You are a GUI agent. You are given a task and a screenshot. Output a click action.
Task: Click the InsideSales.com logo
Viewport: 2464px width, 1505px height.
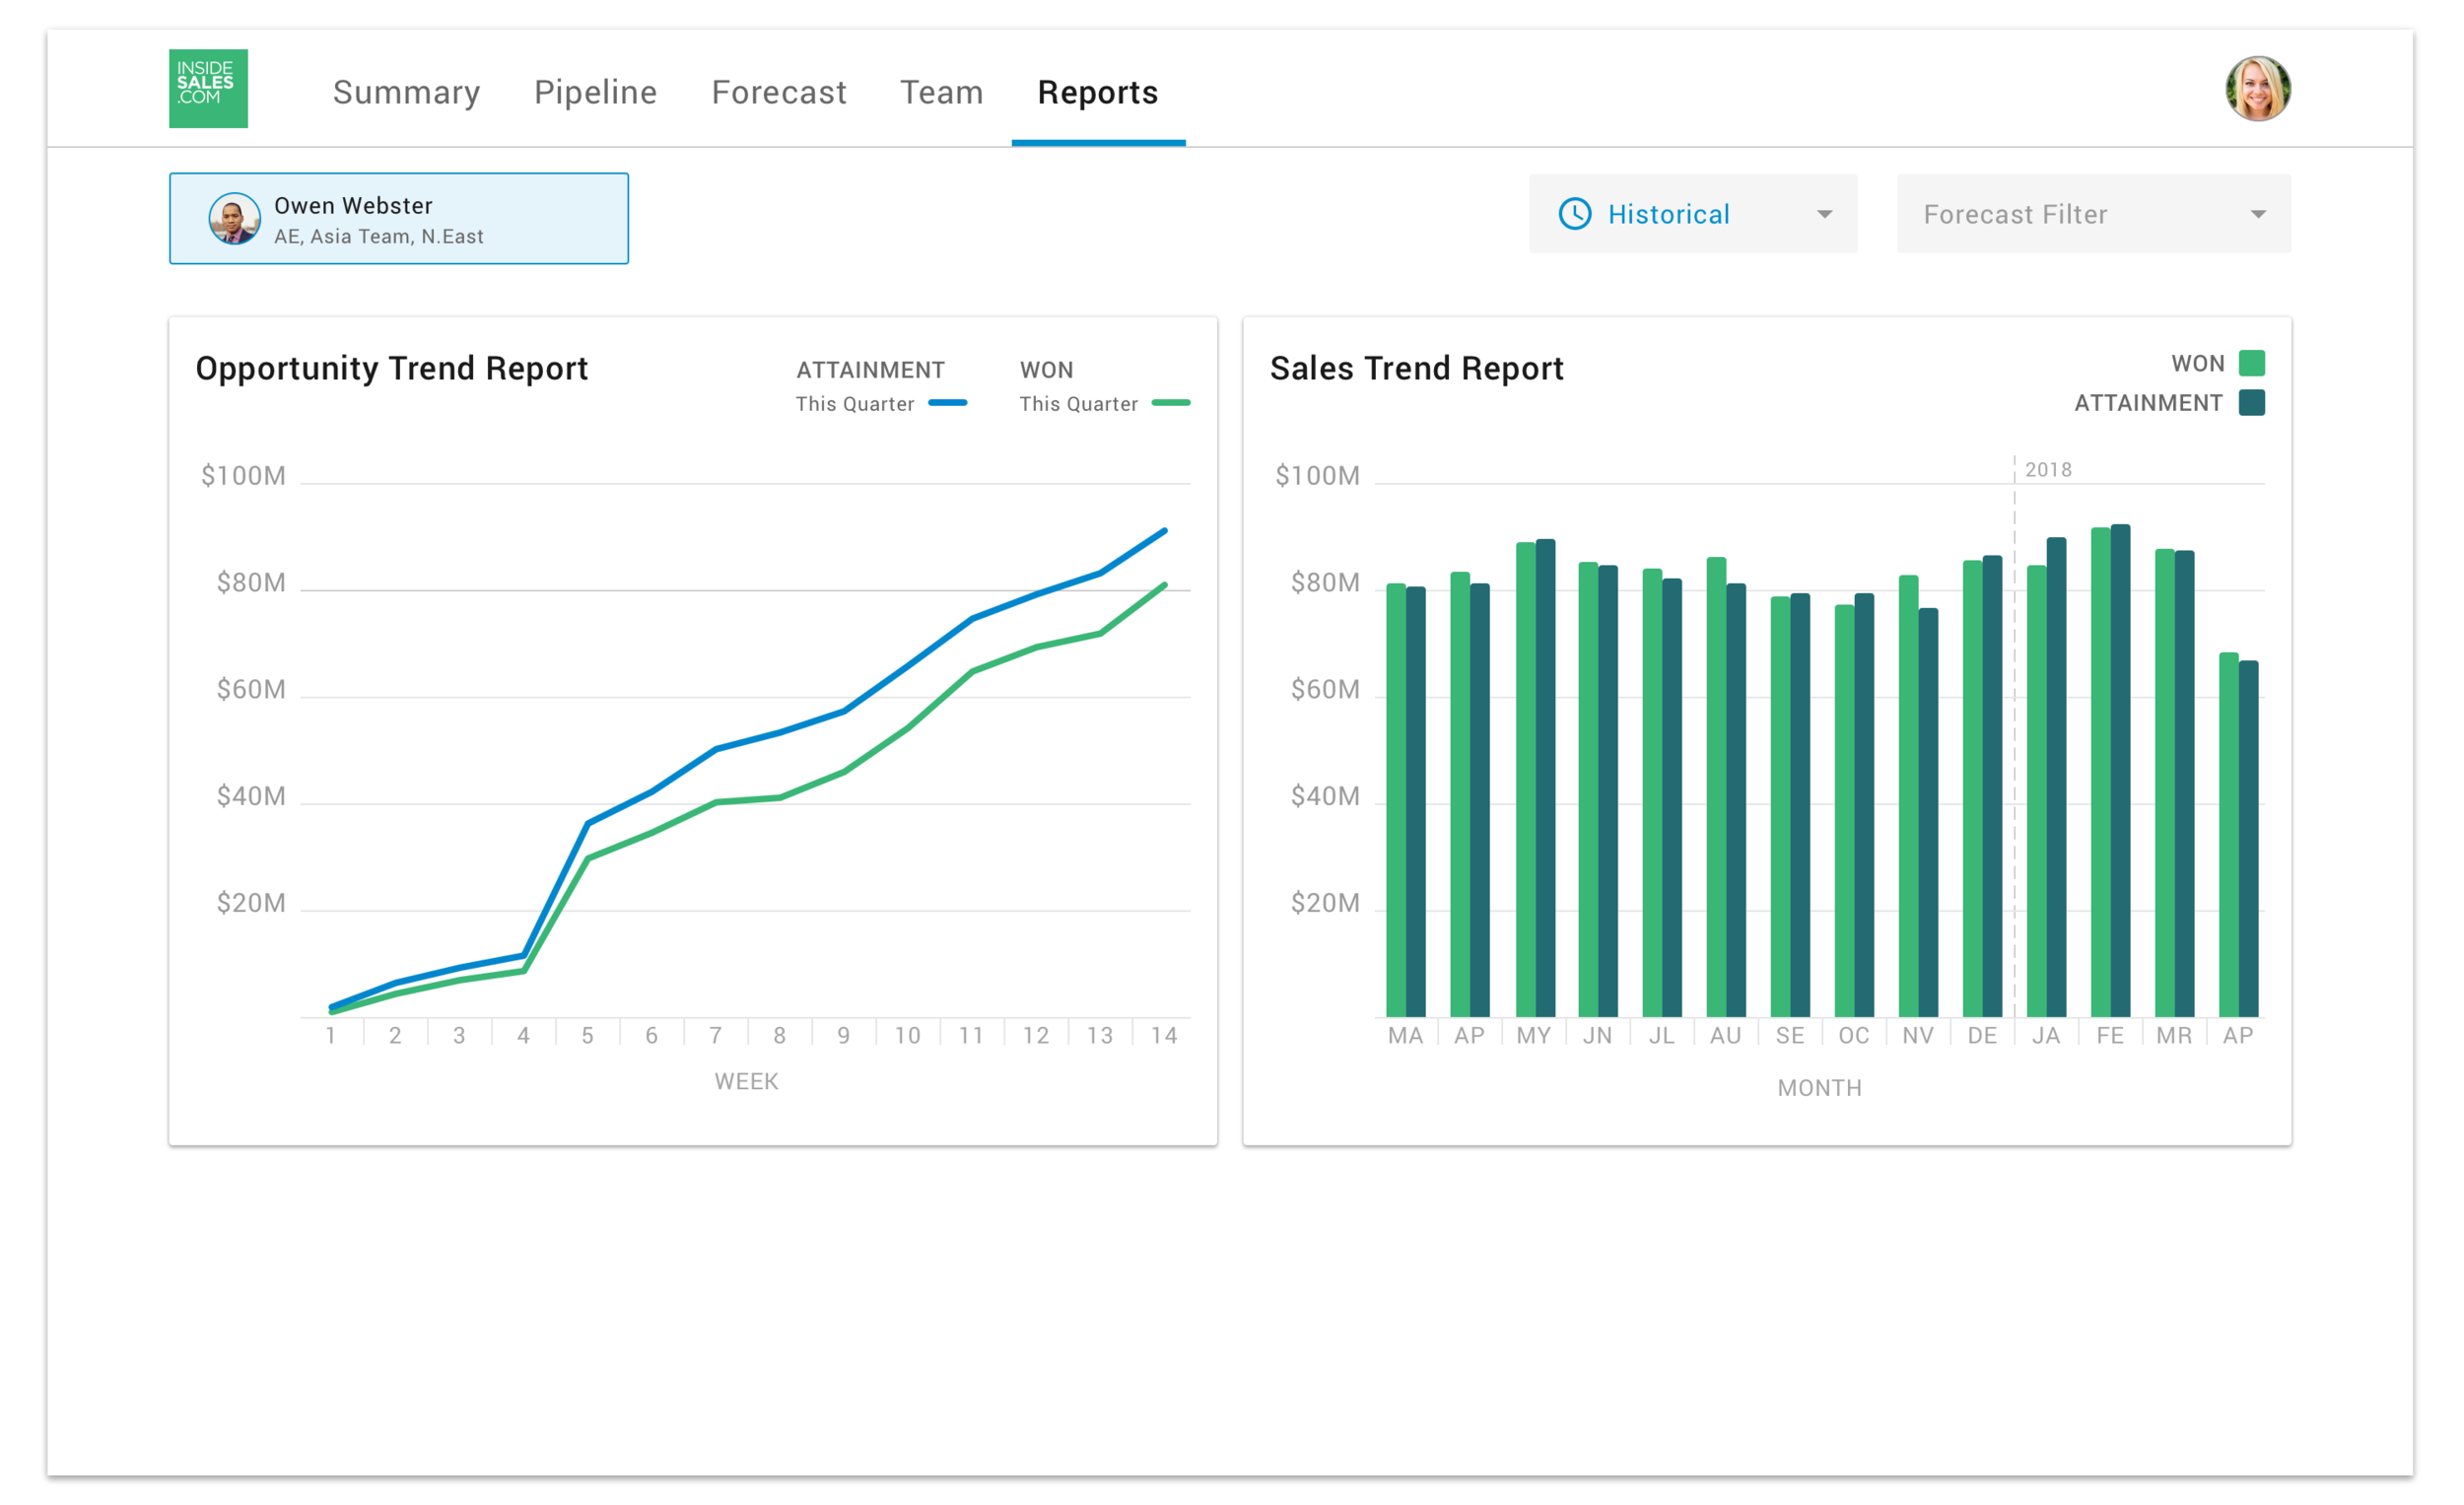(208, 88)
